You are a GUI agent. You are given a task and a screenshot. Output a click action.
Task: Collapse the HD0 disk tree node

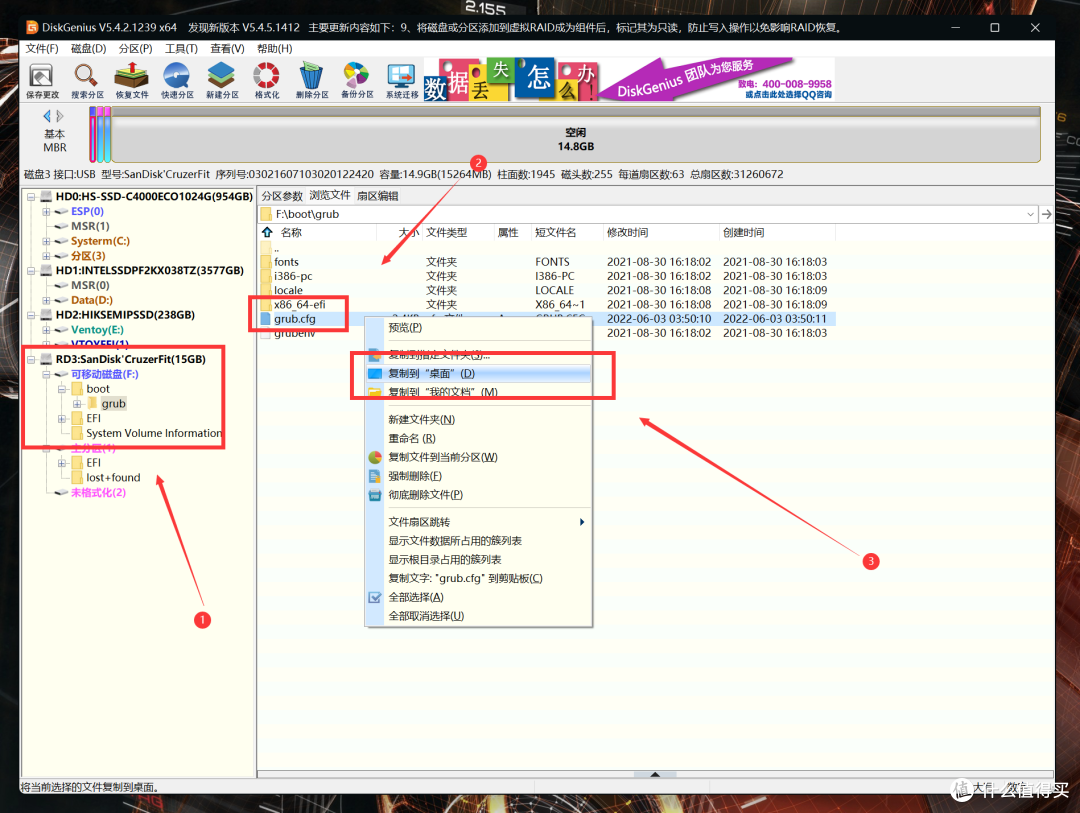click(x=32, y=197)
